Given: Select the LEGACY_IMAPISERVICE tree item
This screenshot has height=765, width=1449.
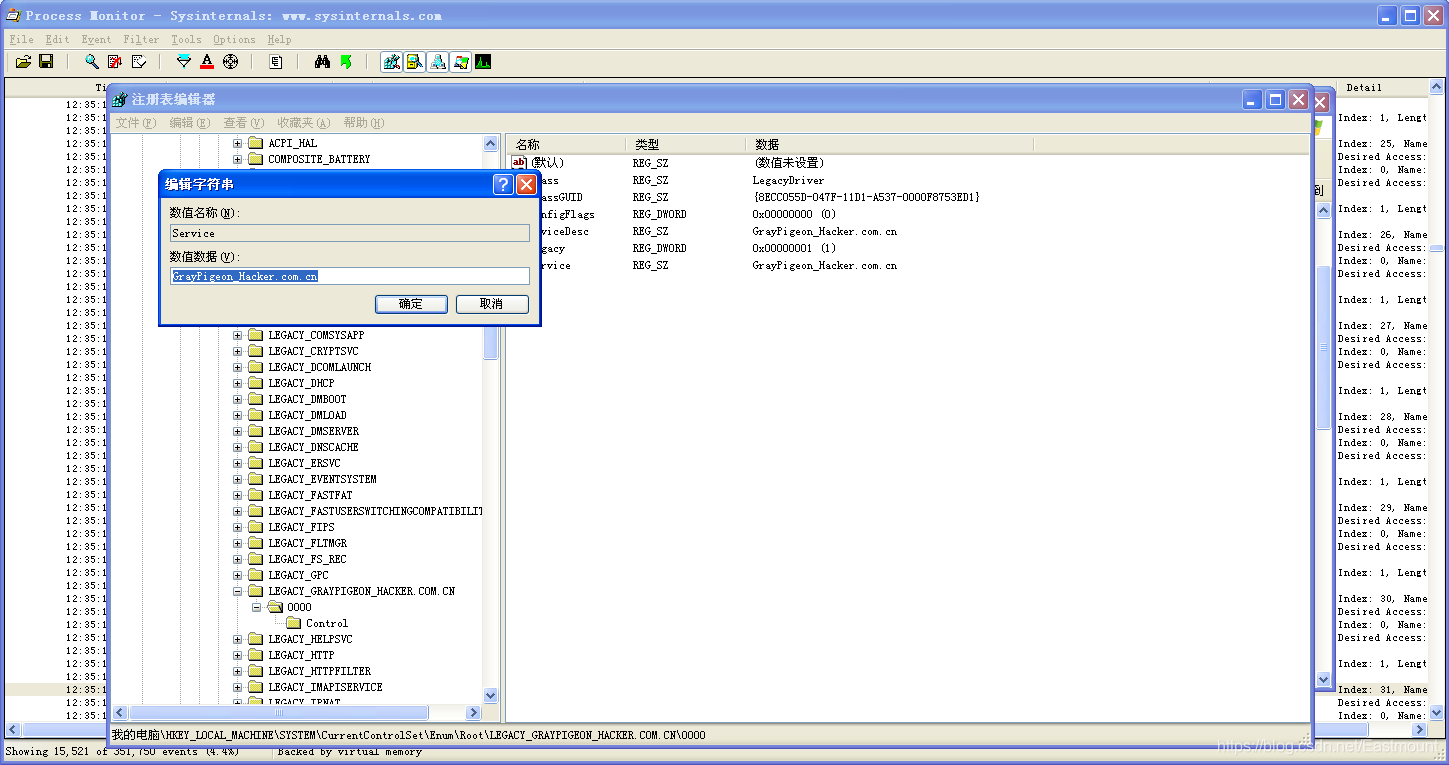Looking at the screenshot, I should pyautogui.click(x=325, y=687).
